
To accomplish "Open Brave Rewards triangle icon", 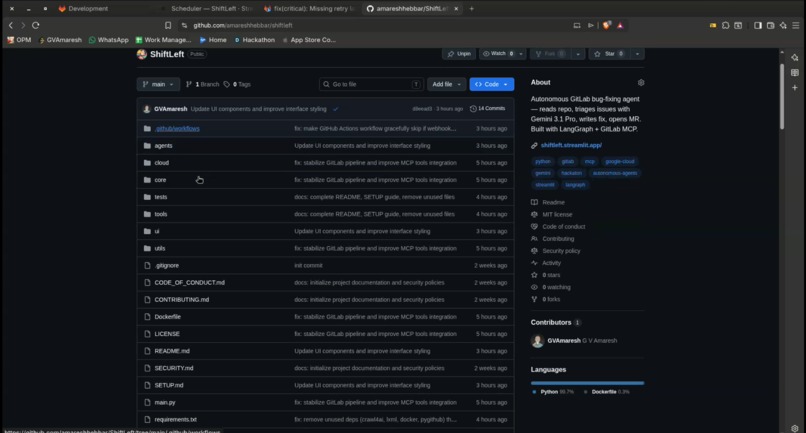I will (620, 25).
